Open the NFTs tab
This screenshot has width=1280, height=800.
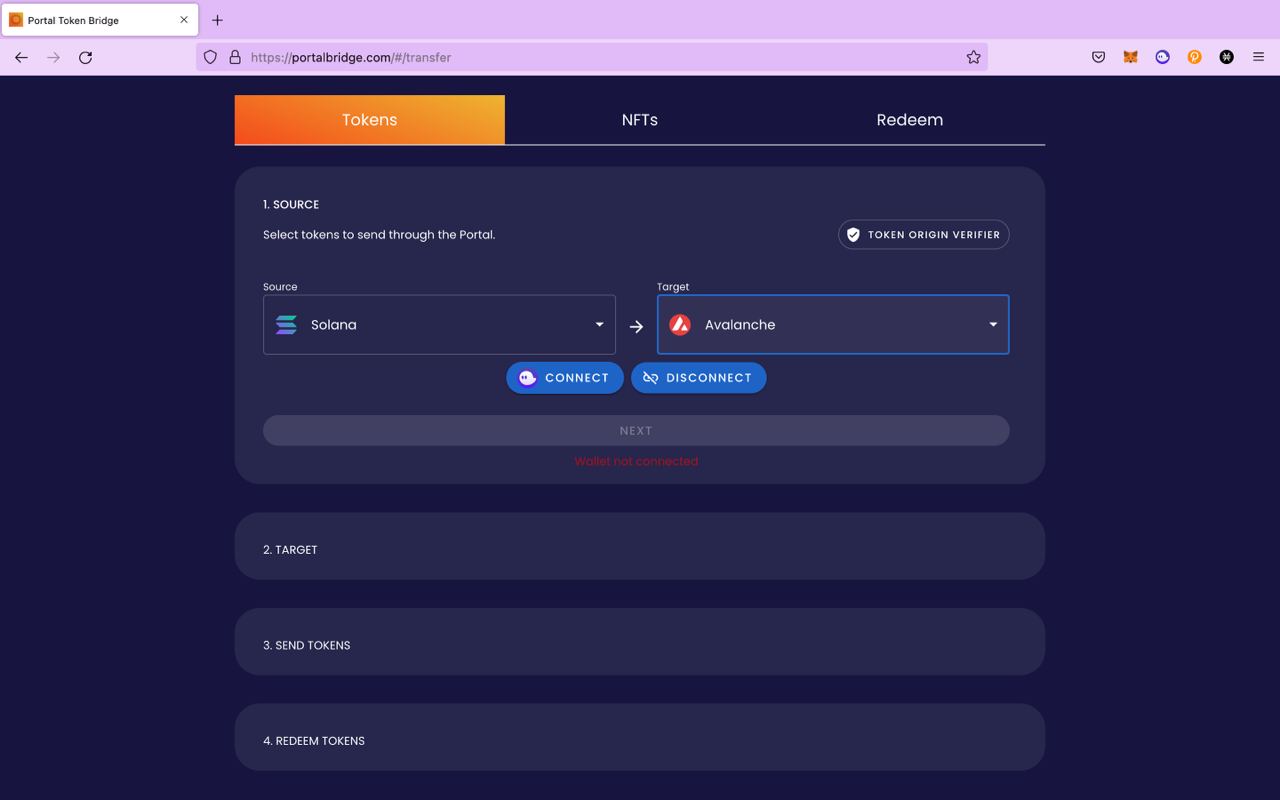tap(640, 120)
